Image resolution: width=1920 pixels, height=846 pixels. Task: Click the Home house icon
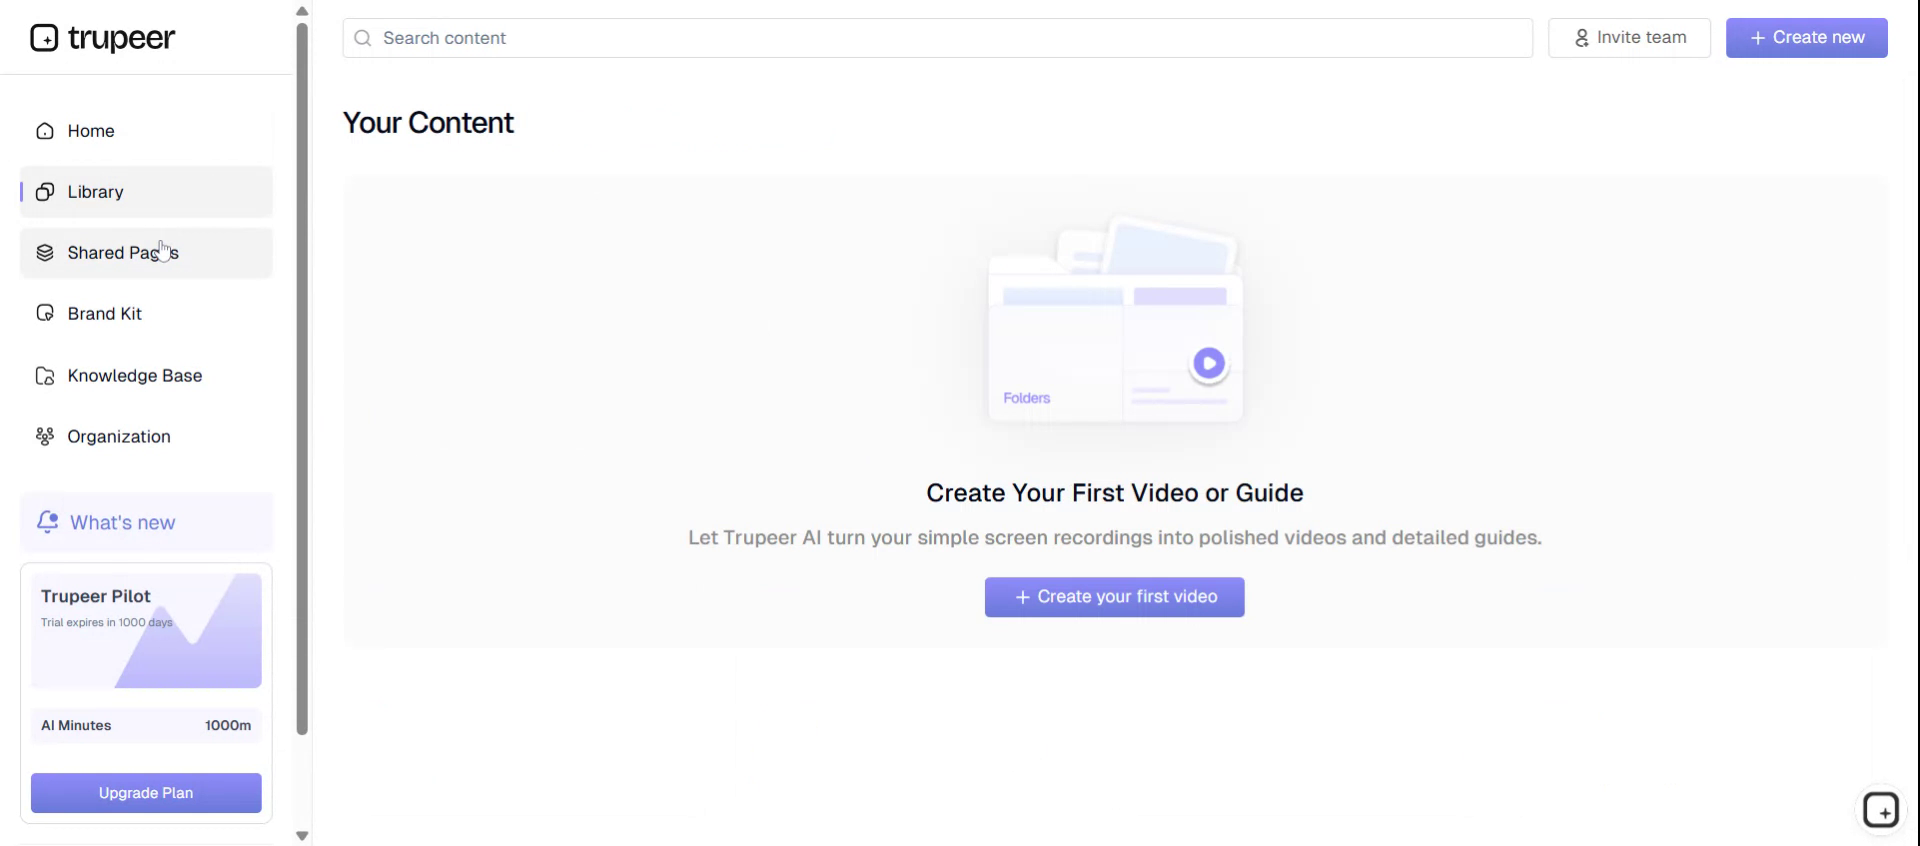(45, 131)
